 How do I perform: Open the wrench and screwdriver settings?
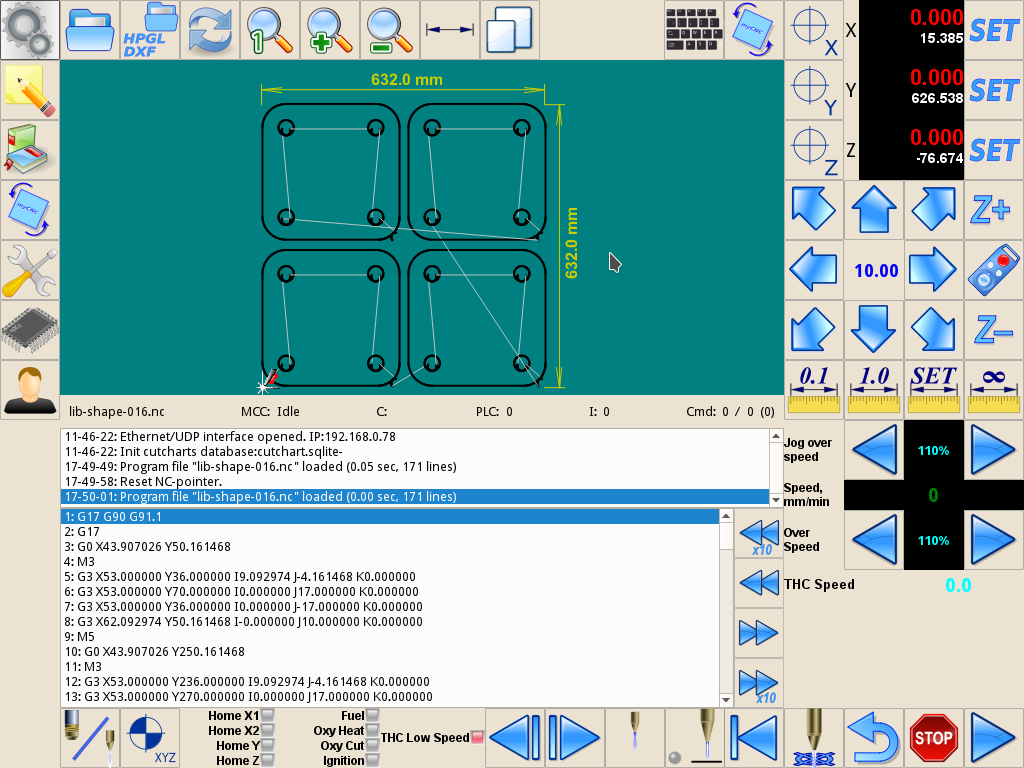tap(30, 270)
